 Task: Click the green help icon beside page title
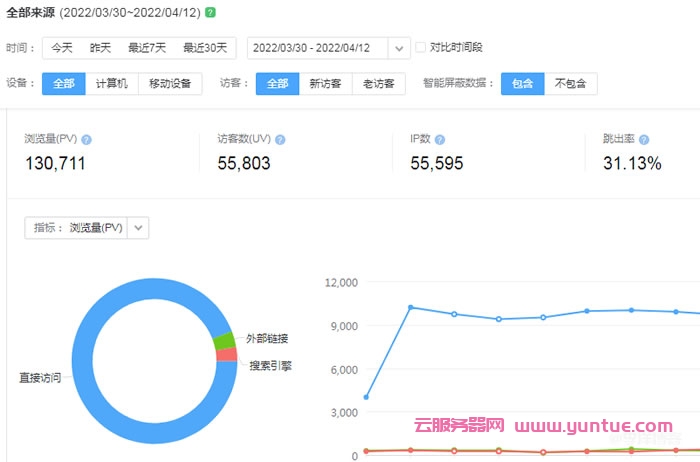pyautogui.click(x=209, y=12)
